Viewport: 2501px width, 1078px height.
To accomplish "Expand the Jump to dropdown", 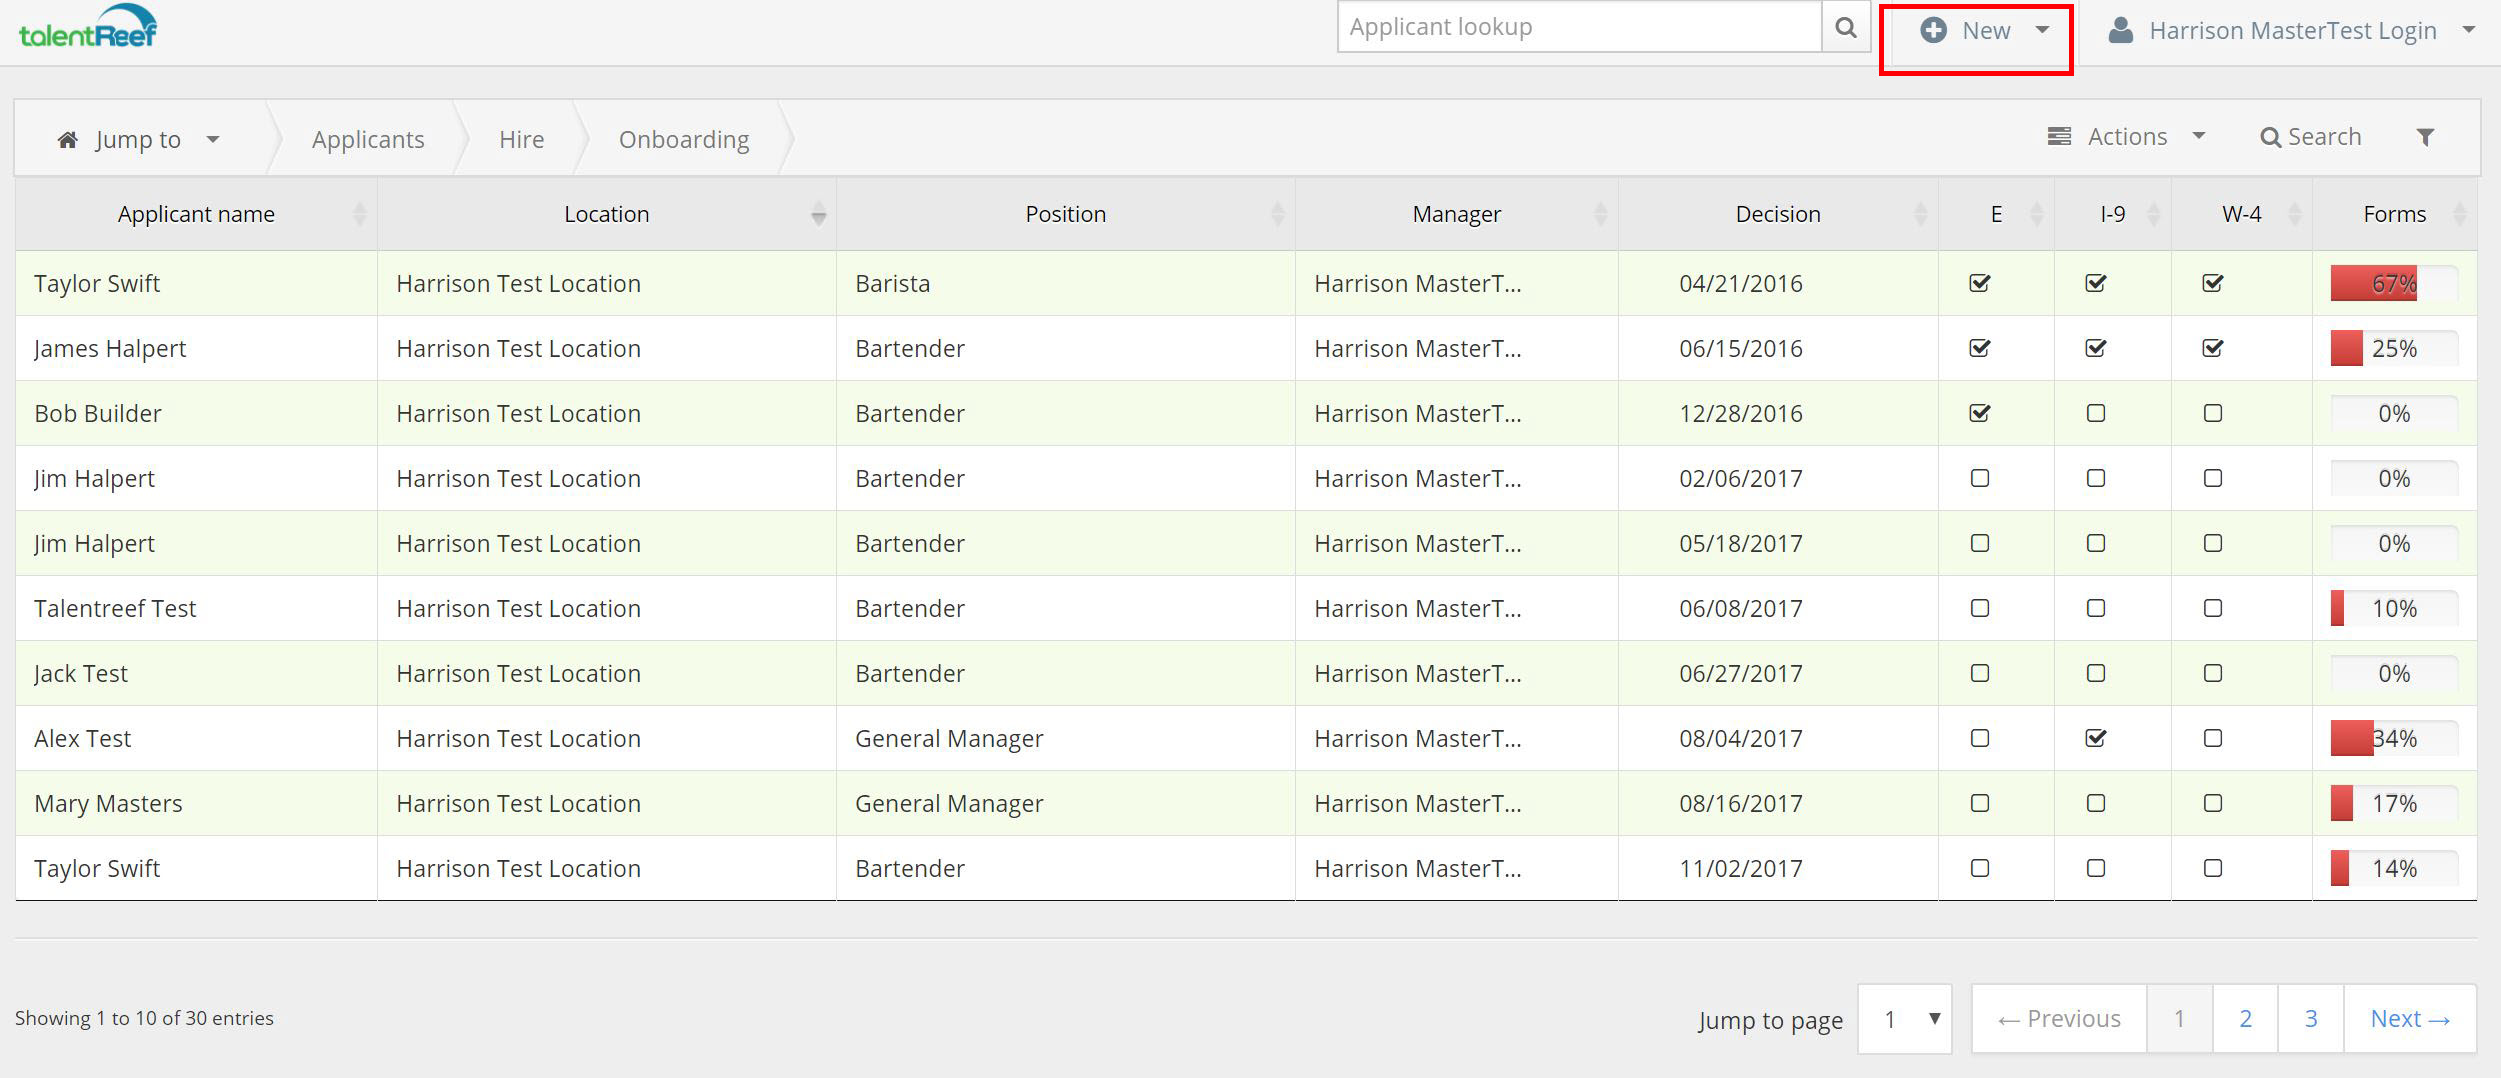I will coord(213,139).
